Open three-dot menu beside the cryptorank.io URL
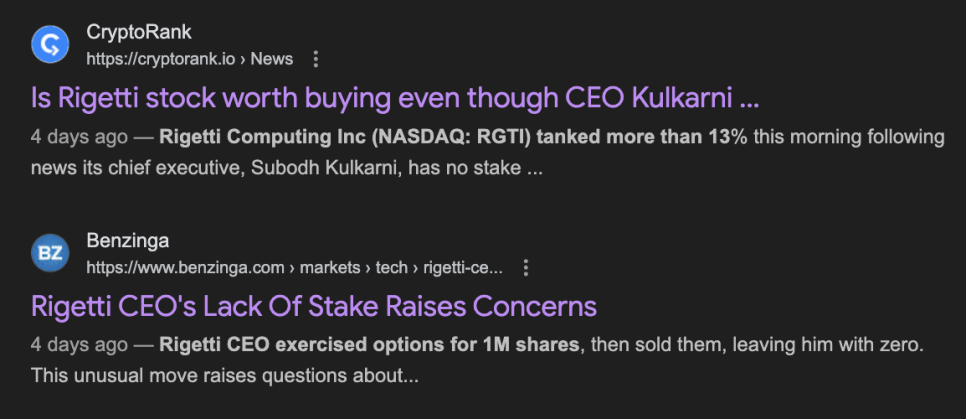Image resolution: width=966 pixels, height=419 pixels. pyautogui.click(x=316, y=59)
